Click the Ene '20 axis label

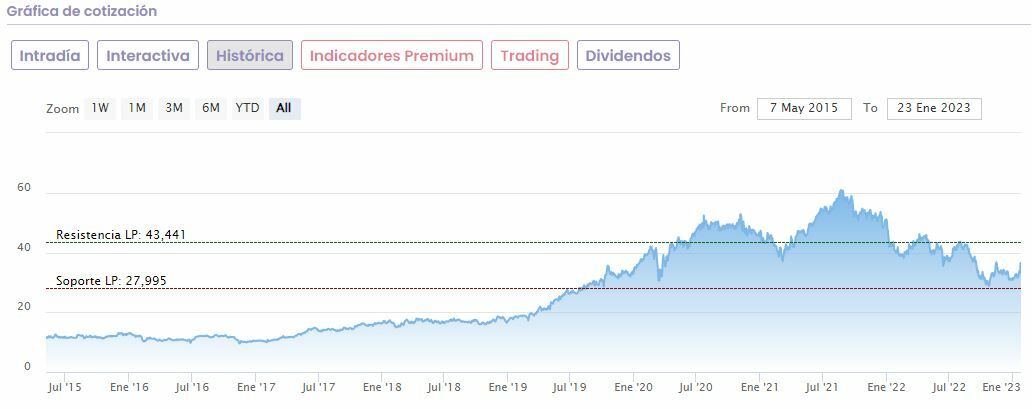pos(634,386)
